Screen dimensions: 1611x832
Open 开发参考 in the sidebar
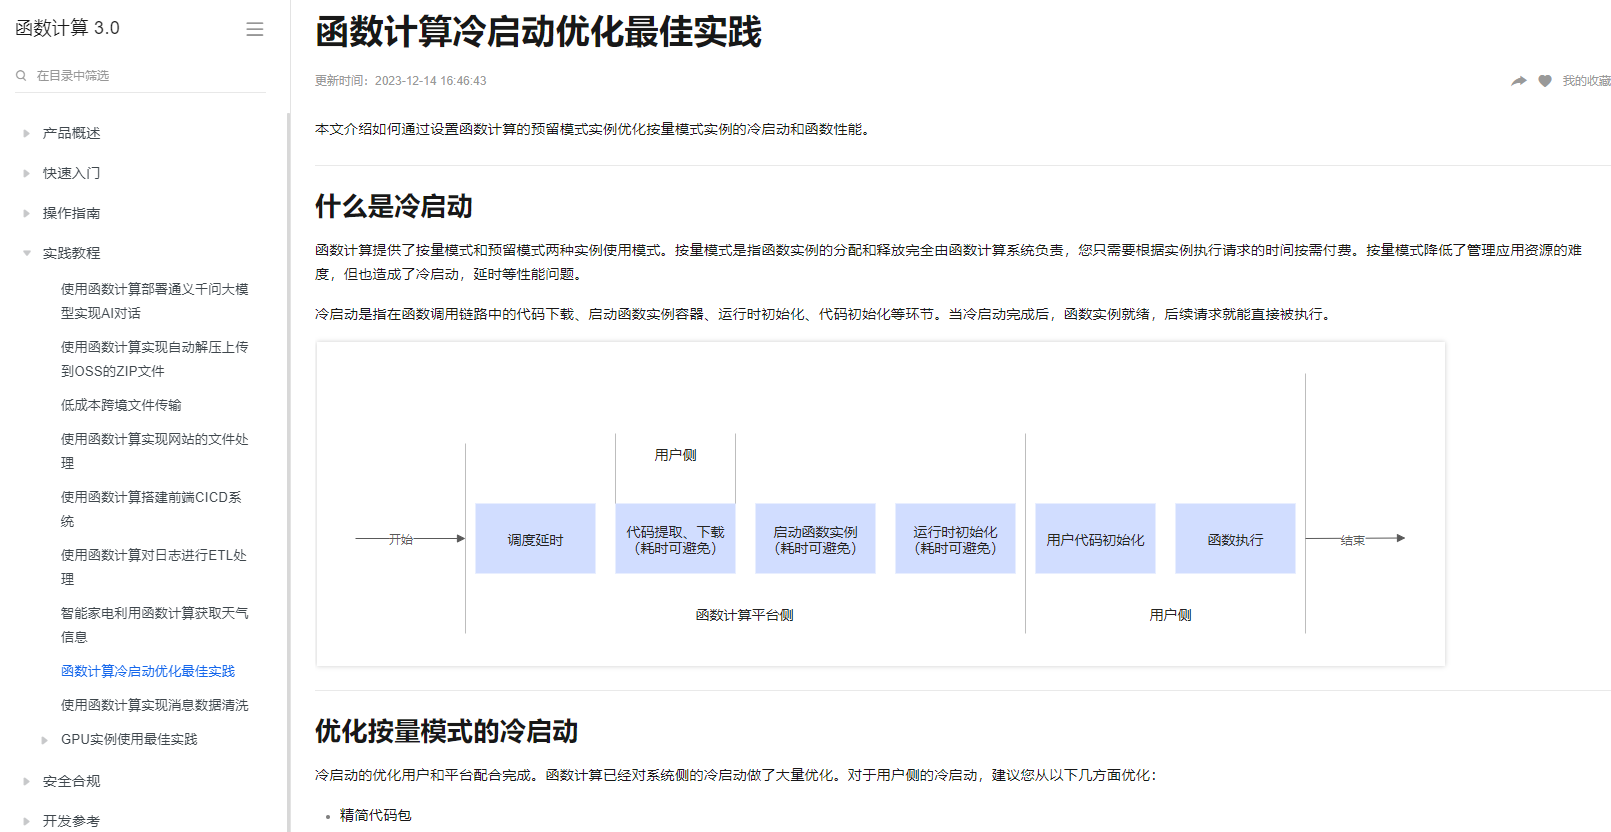point(71,821)
